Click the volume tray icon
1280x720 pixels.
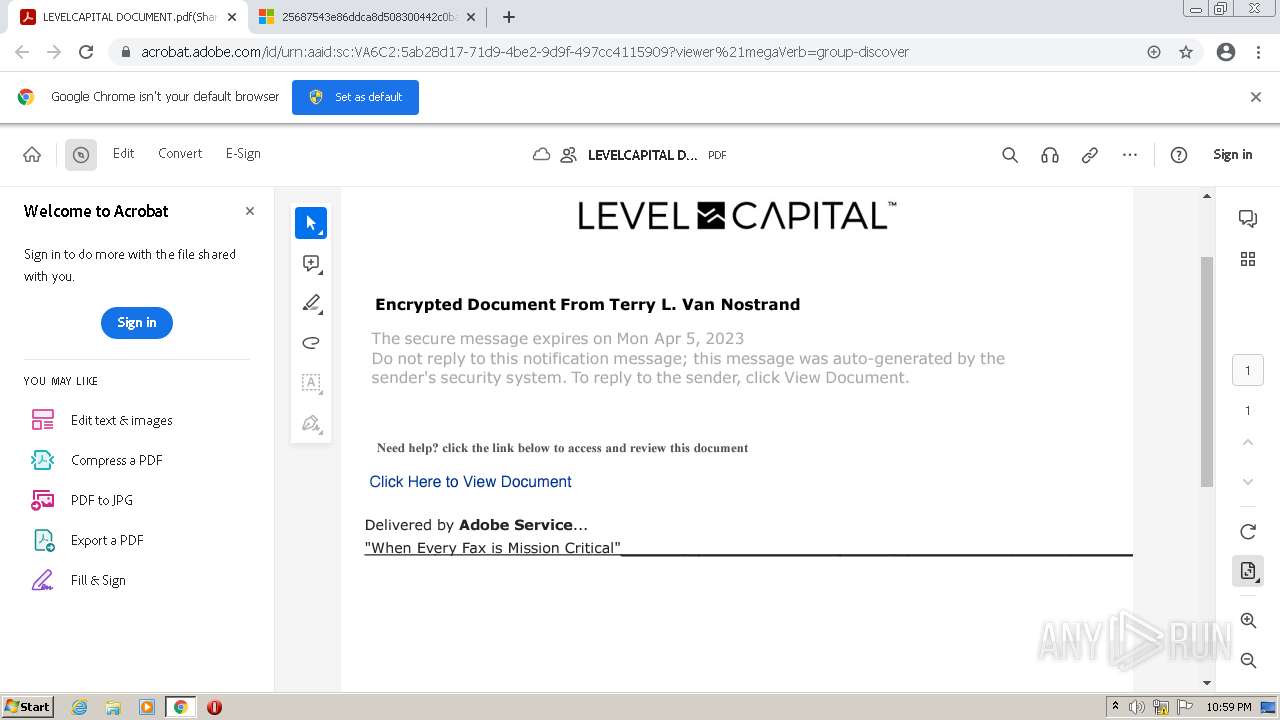(1137, 707)
